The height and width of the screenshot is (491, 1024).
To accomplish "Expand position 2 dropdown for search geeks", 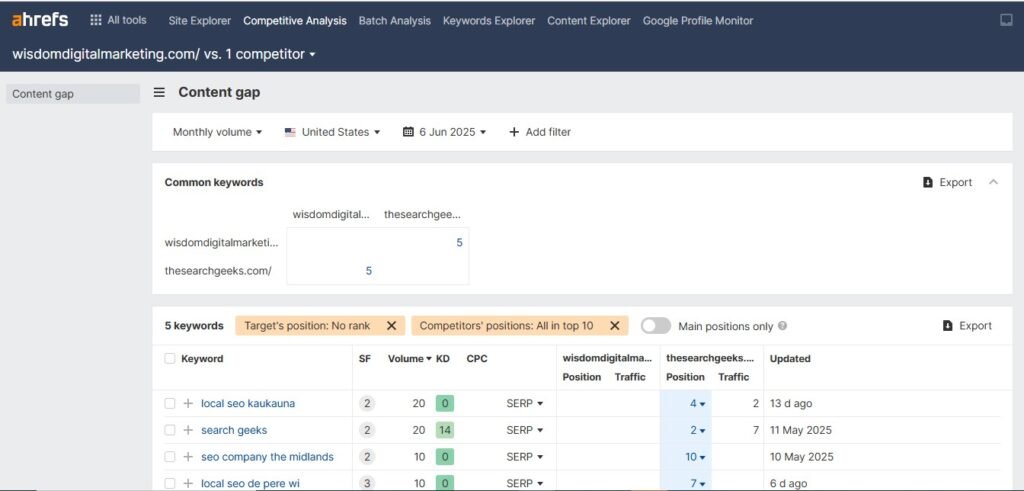I will tap(697, 430).
